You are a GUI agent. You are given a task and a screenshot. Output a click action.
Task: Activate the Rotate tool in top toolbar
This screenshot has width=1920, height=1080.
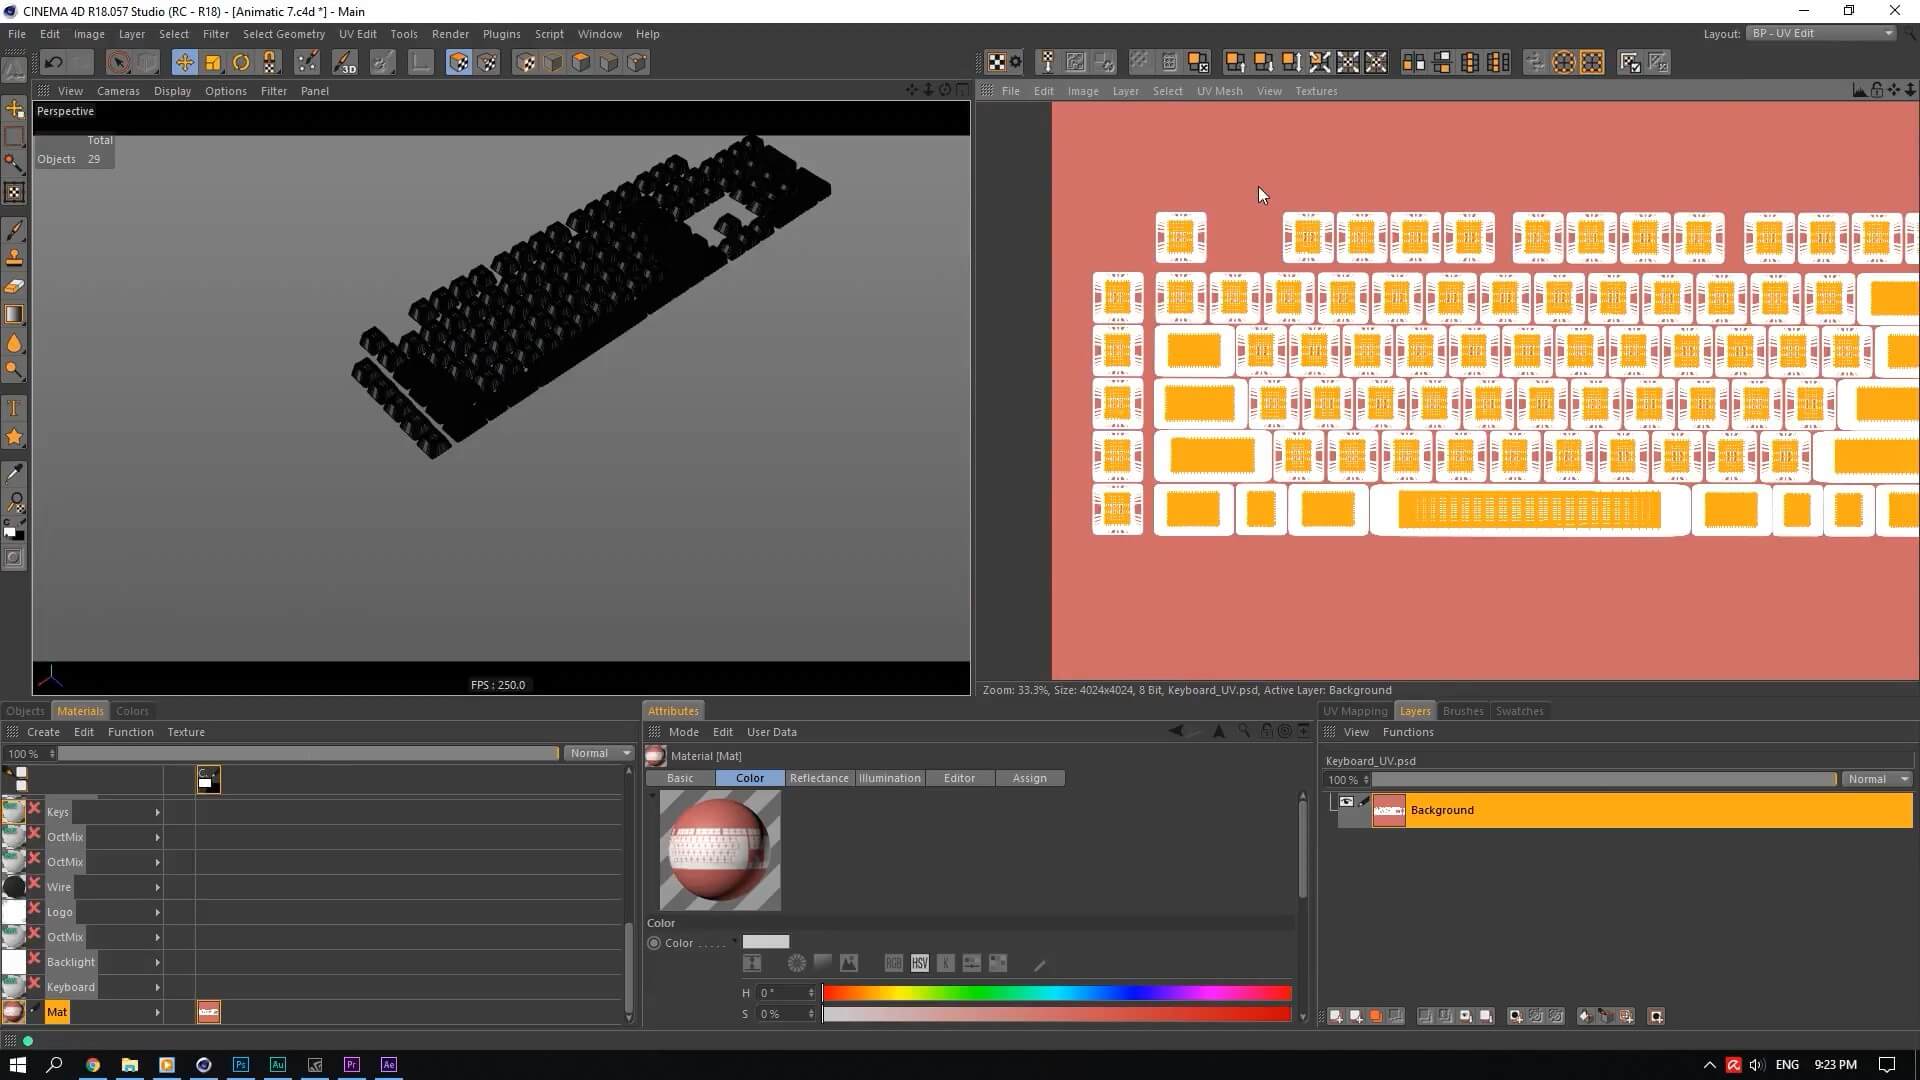point(241,63)
